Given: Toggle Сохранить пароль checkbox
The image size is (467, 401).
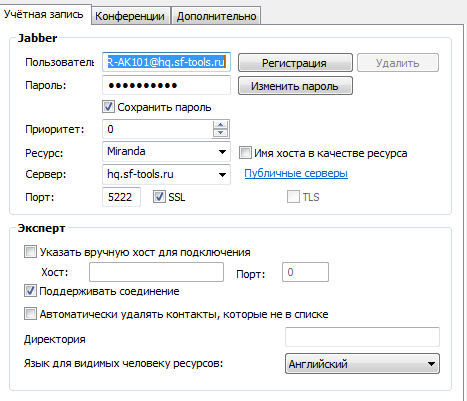Looking at the screenshot, I should click(108, 107).
